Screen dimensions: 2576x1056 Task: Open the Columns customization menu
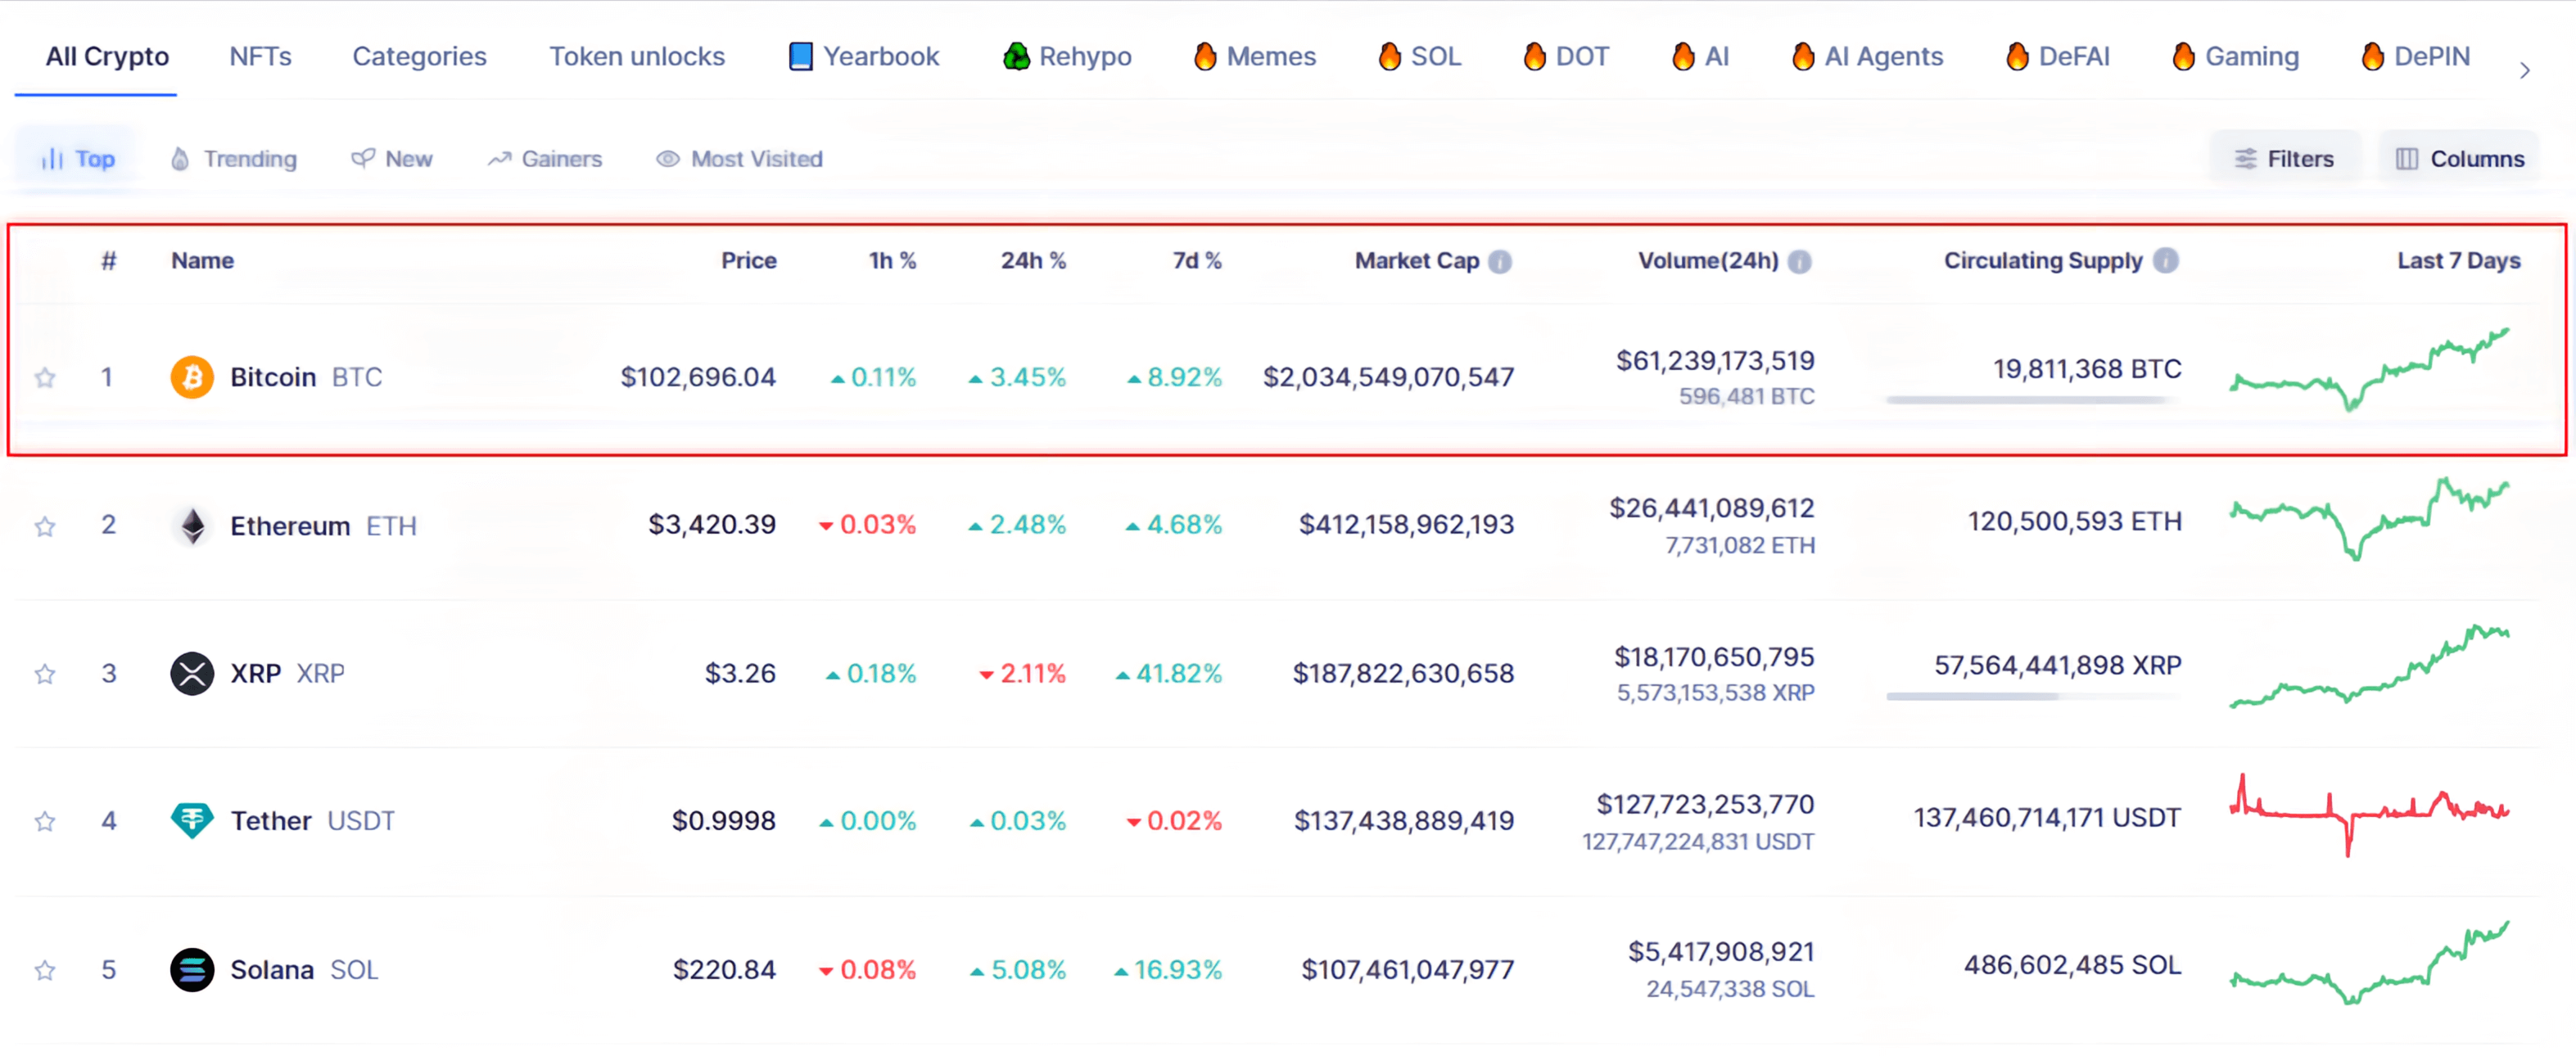click(x=2459, y=159)
